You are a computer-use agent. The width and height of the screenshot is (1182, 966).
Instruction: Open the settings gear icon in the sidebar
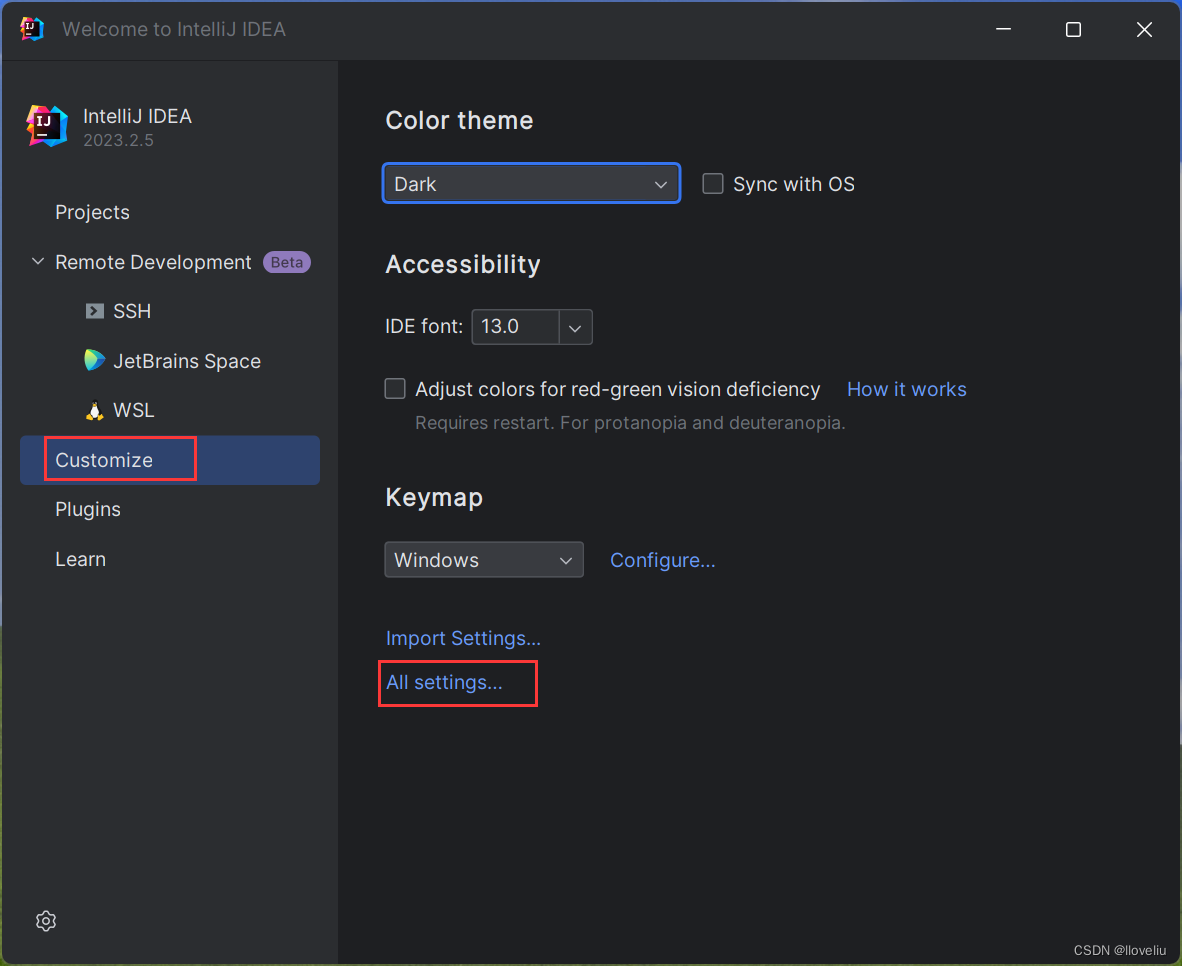(x=46, y=921)
